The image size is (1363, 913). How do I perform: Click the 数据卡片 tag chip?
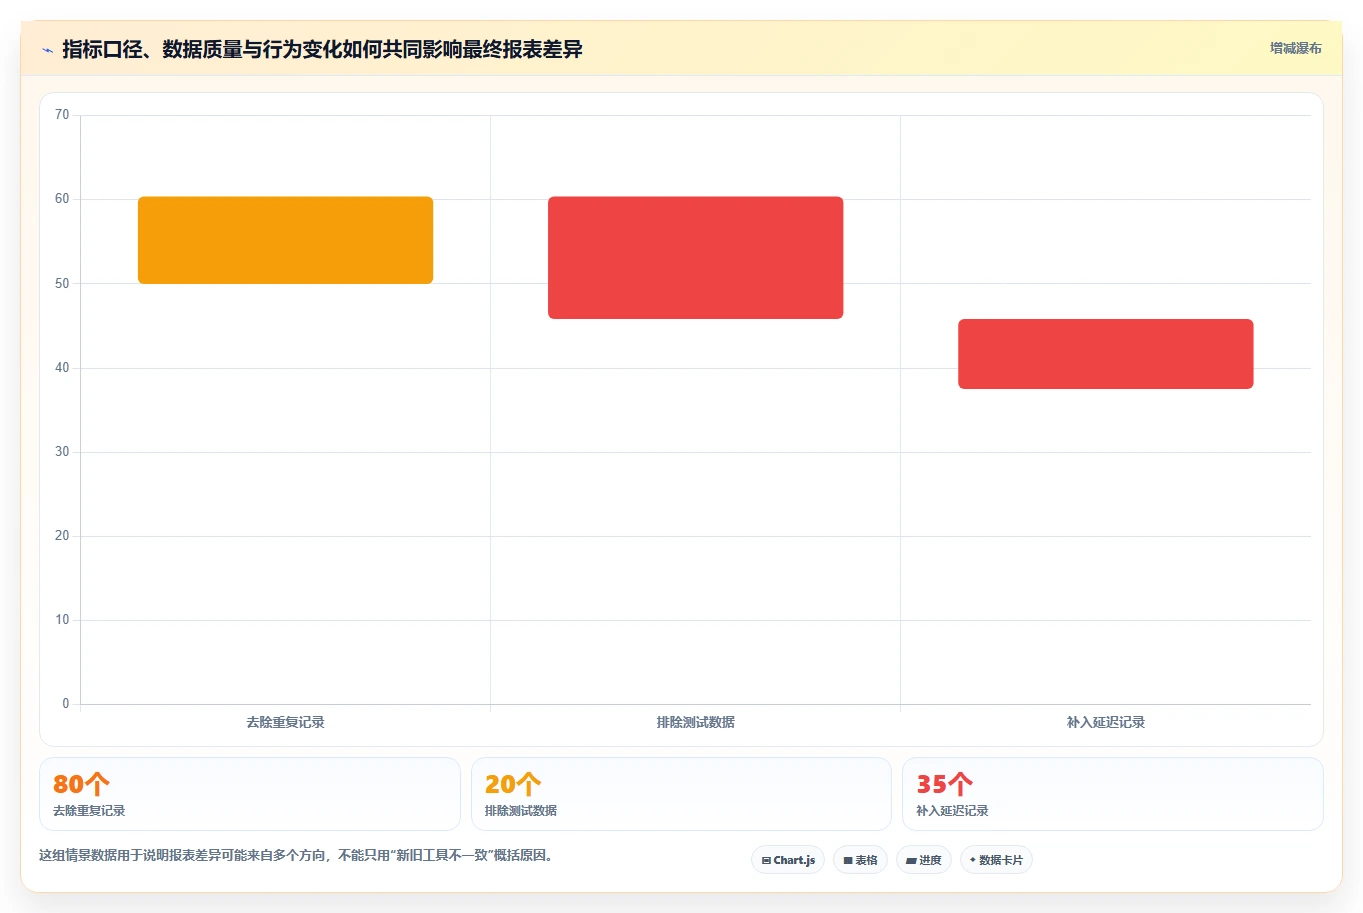click(996, 860)
